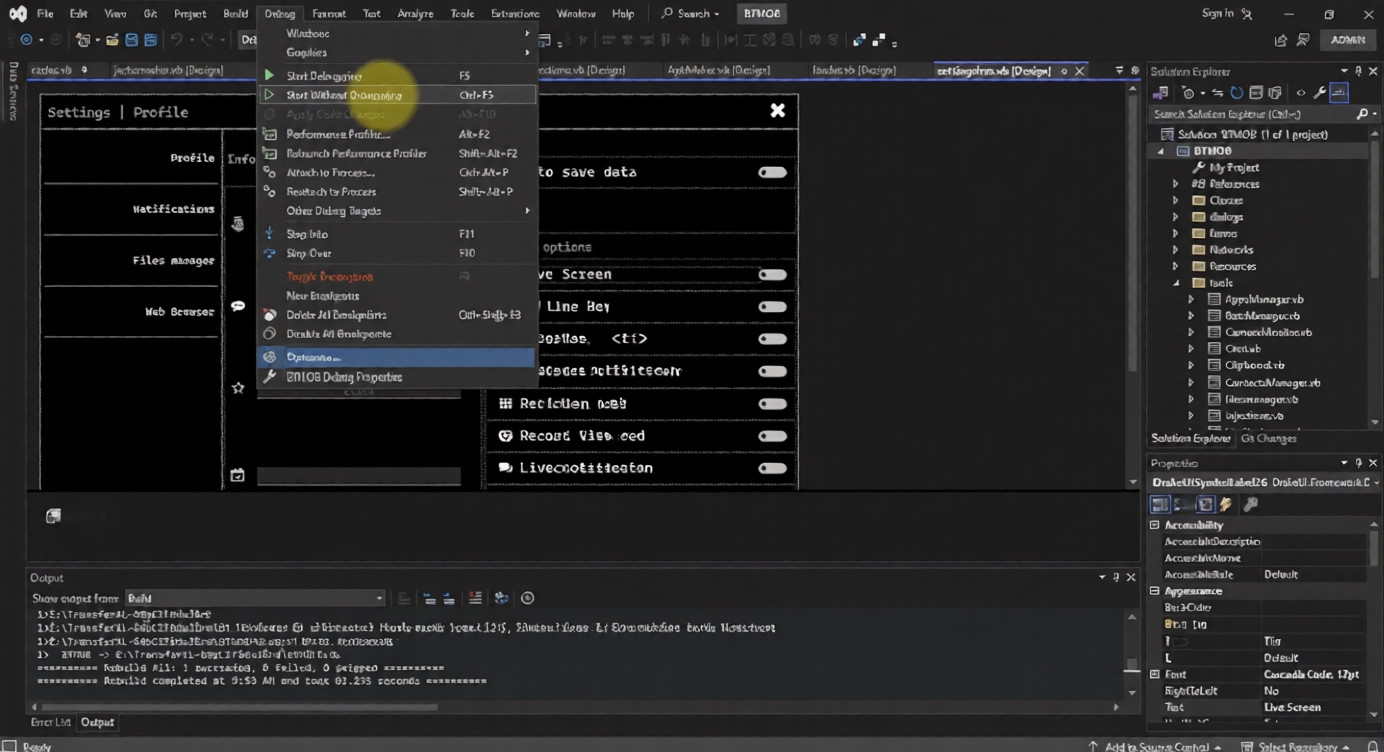Expand the References node in Solution Explorer
The image size is (1384, 752).
point(1176,184)
